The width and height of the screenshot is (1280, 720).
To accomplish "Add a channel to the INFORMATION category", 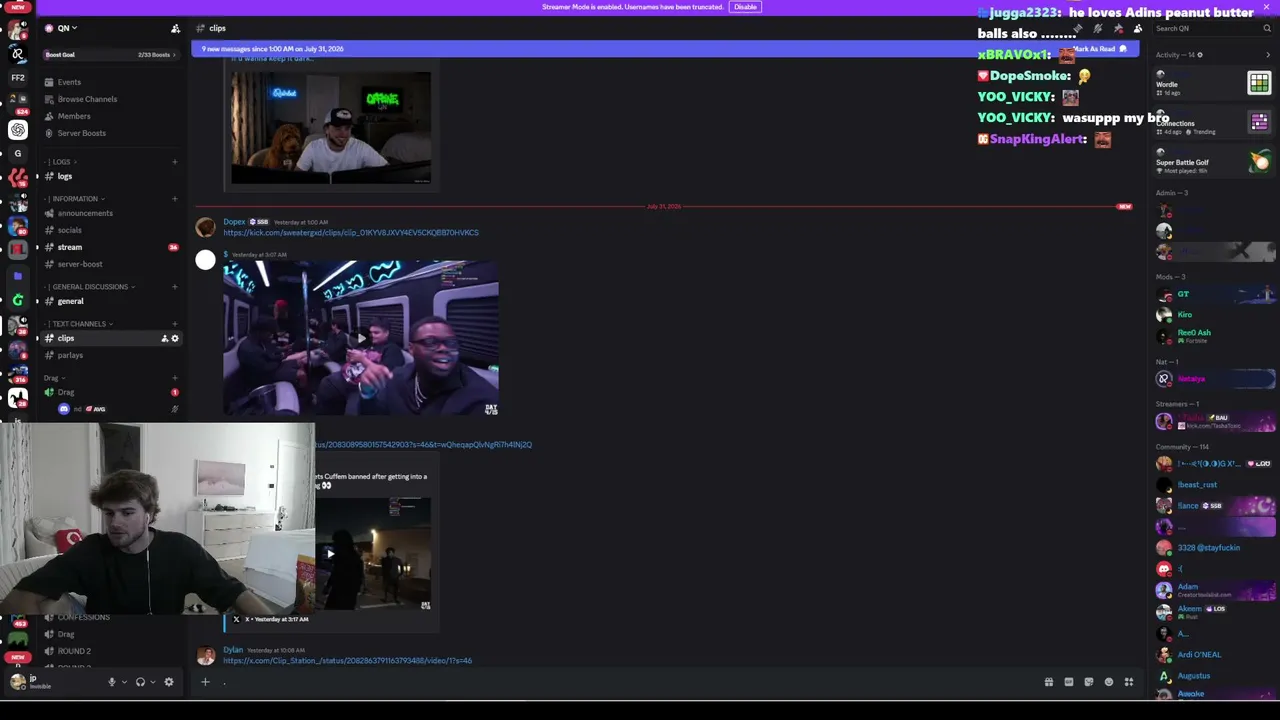I will [x=175, y=199].
